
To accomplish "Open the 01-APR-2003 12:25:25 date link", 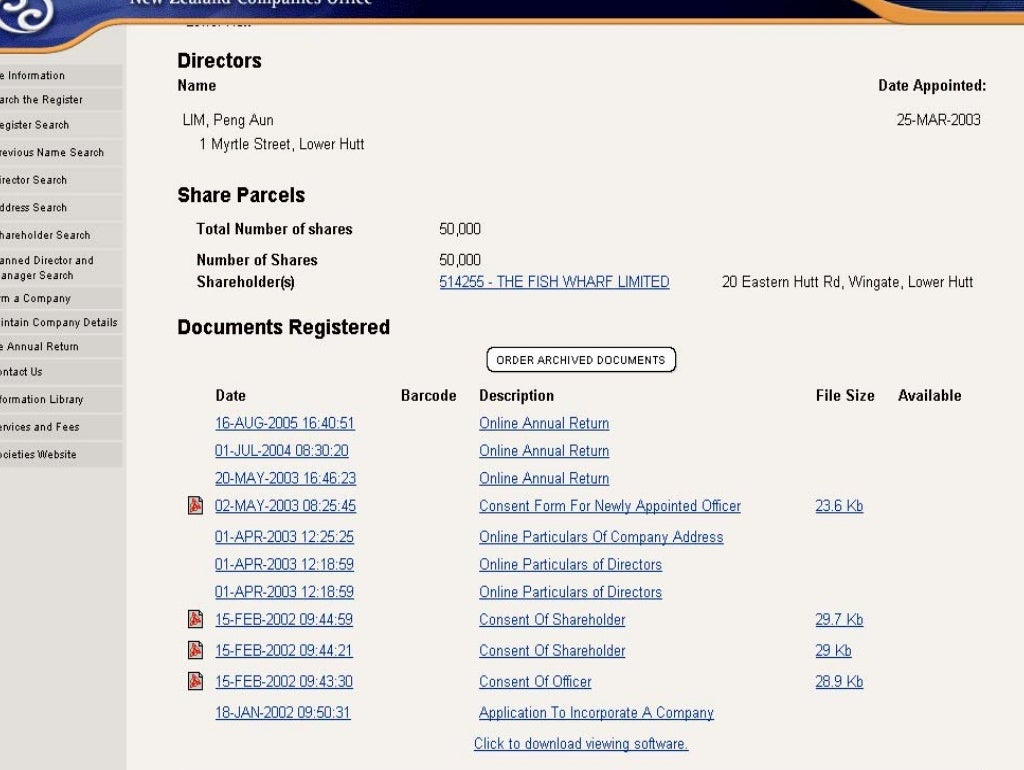I will pyautogui.click(x=284, y=537).
